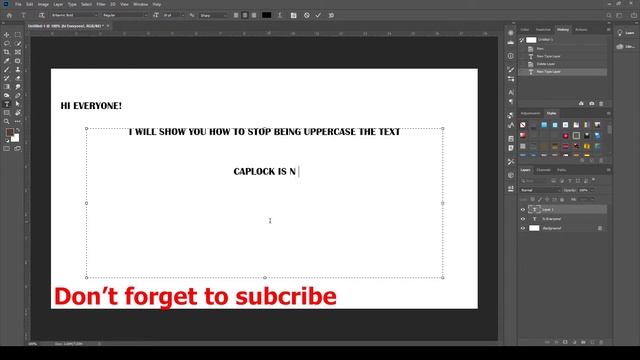Open the Window menu
This screenshot has height=360, width=640.
coord(140,4)
